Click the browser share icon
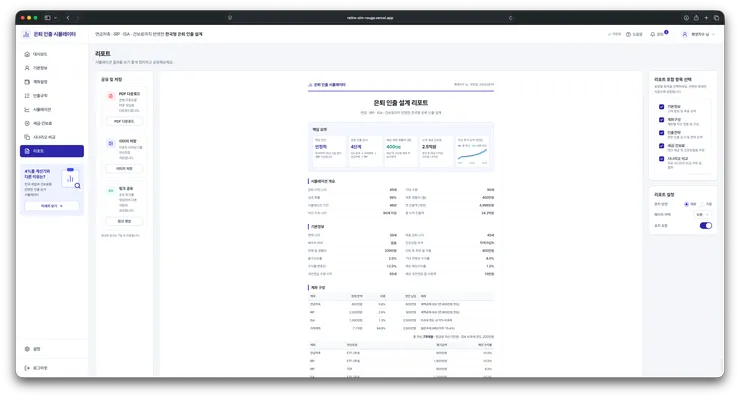This screenshot has height=398, width=740. click(696, 17)
